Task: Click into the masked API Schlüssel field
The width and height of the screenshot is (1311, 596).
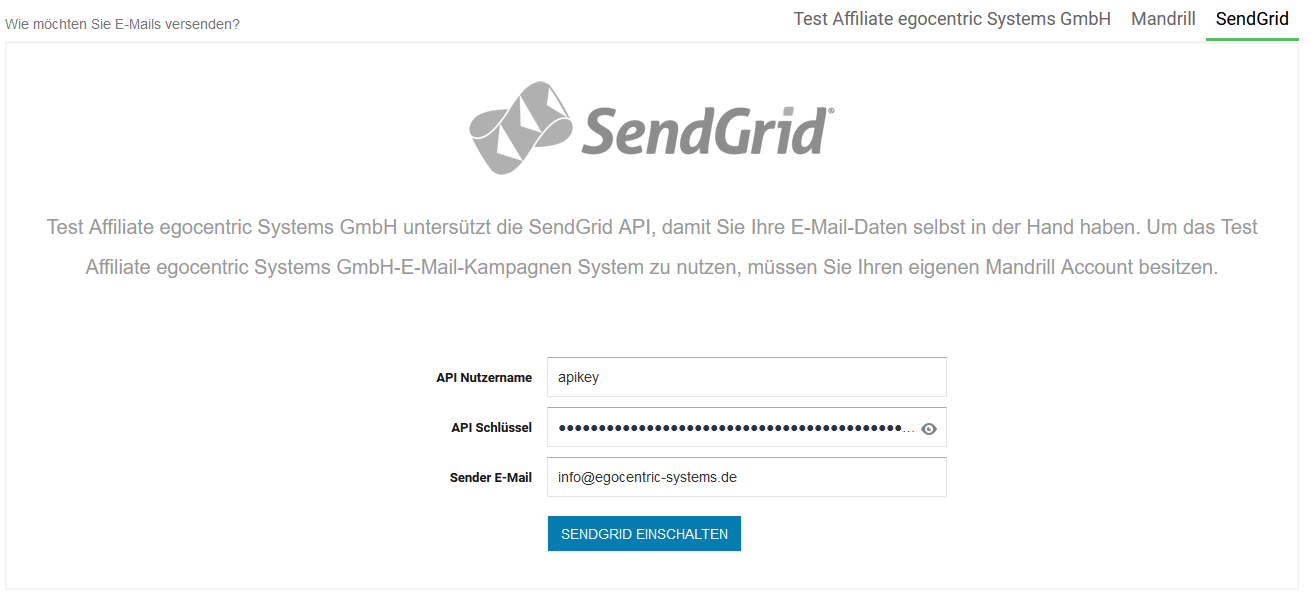Action: pos(730,428)
